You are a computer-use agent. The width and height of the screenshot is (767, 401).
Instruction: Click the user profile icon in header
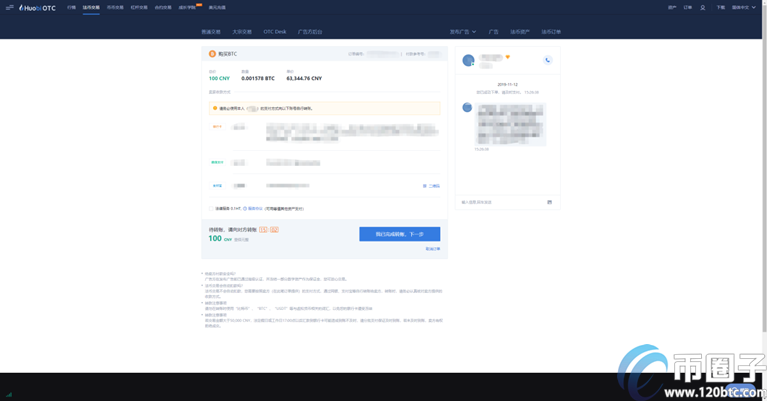[x=703, y=7]
